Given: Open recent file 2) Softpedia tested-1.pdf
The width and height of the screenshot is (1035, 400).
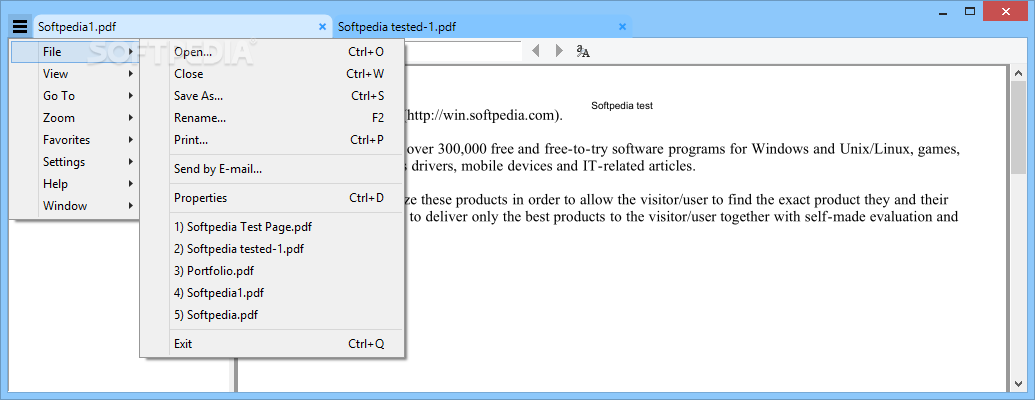Looking at the screenshot, I should pyautogui.click(x=272, y=249).
